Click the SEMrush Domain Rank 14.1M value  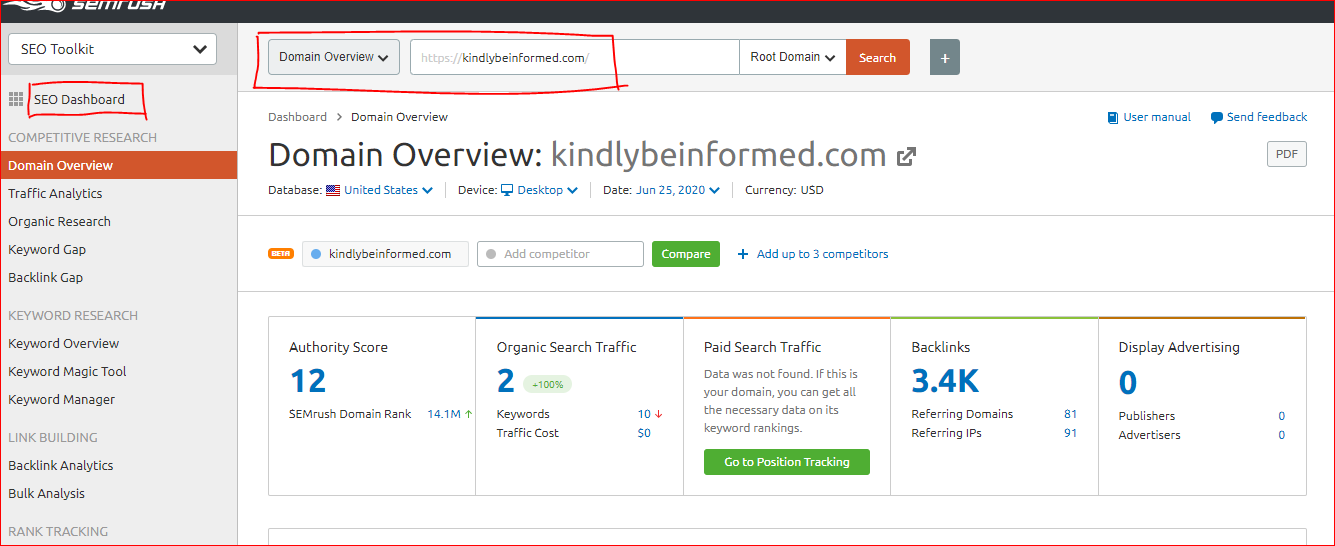(444, 414)
